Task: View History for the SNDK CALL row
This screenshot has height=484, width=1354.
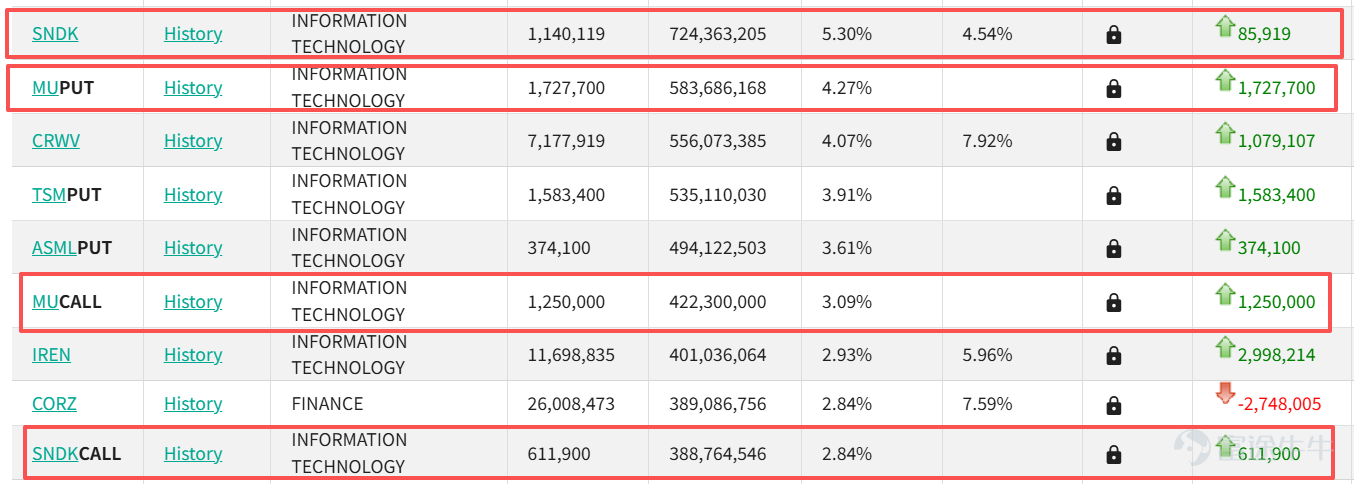Action: tap(193, 454)
